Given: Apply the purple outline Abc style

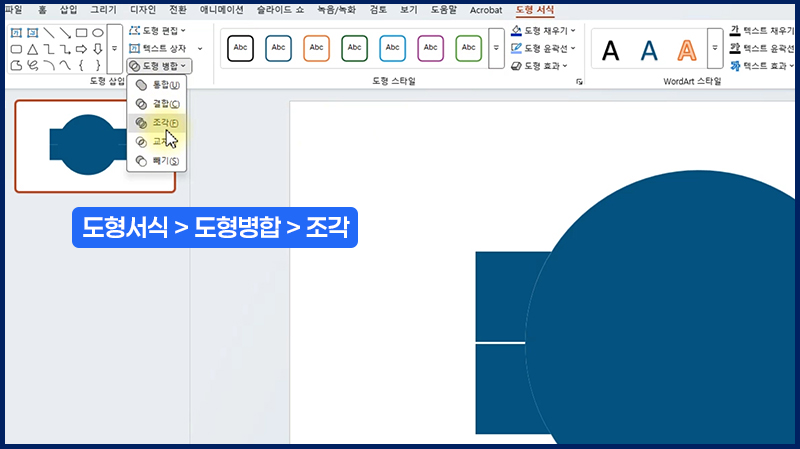Looking at the screenshot, I should [x=431, y=48].
